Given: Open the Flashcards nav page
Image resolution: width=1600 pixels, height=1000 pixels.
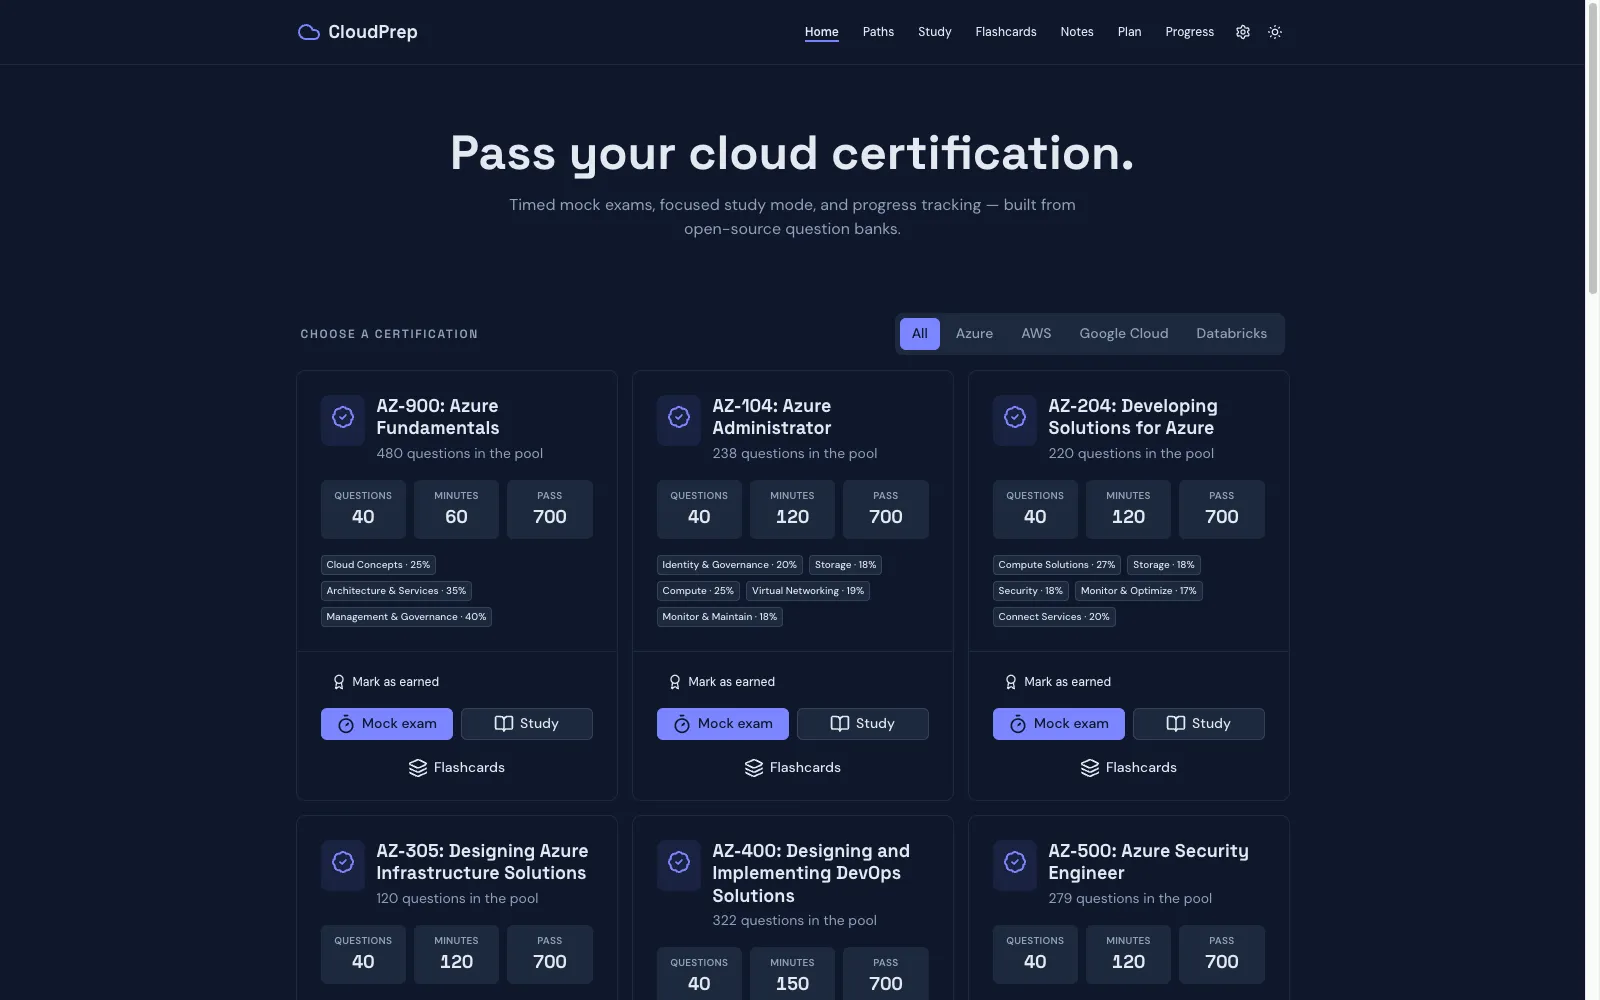Looking at the screenshot, I should click(1006, 32).
